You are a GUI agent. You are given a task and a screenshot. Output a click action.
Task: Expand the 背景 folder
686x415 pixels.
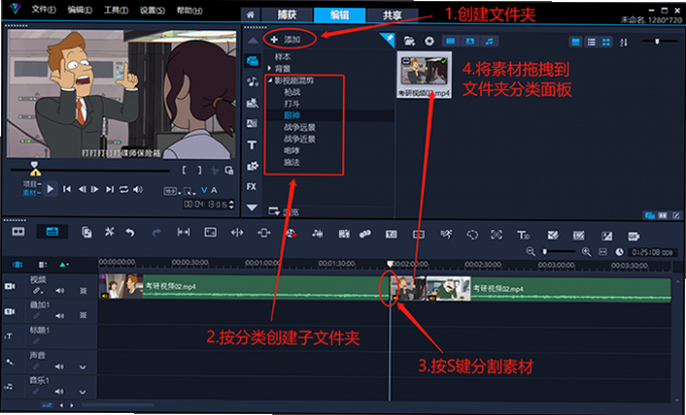(270, 69)
